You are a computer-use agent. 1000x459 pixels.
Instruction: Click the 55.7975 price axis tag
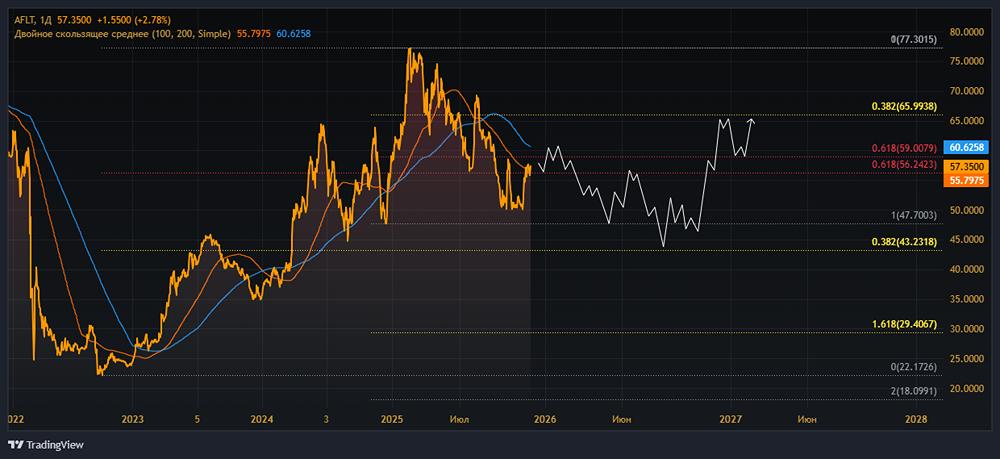[968, 180]
